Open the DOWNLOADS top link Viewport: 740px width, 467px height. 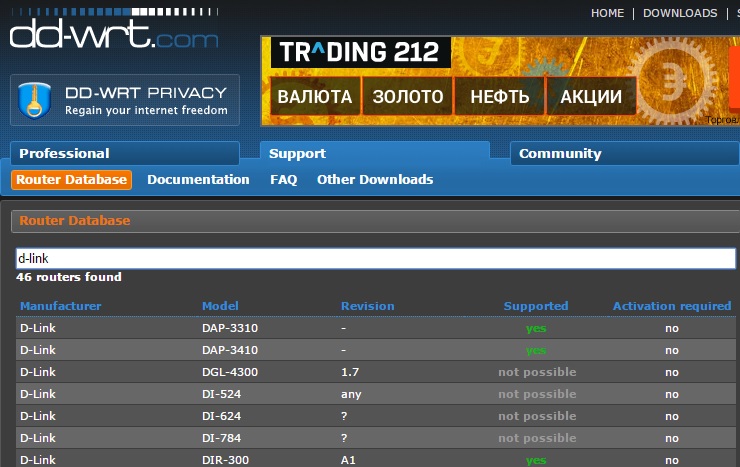680,13
